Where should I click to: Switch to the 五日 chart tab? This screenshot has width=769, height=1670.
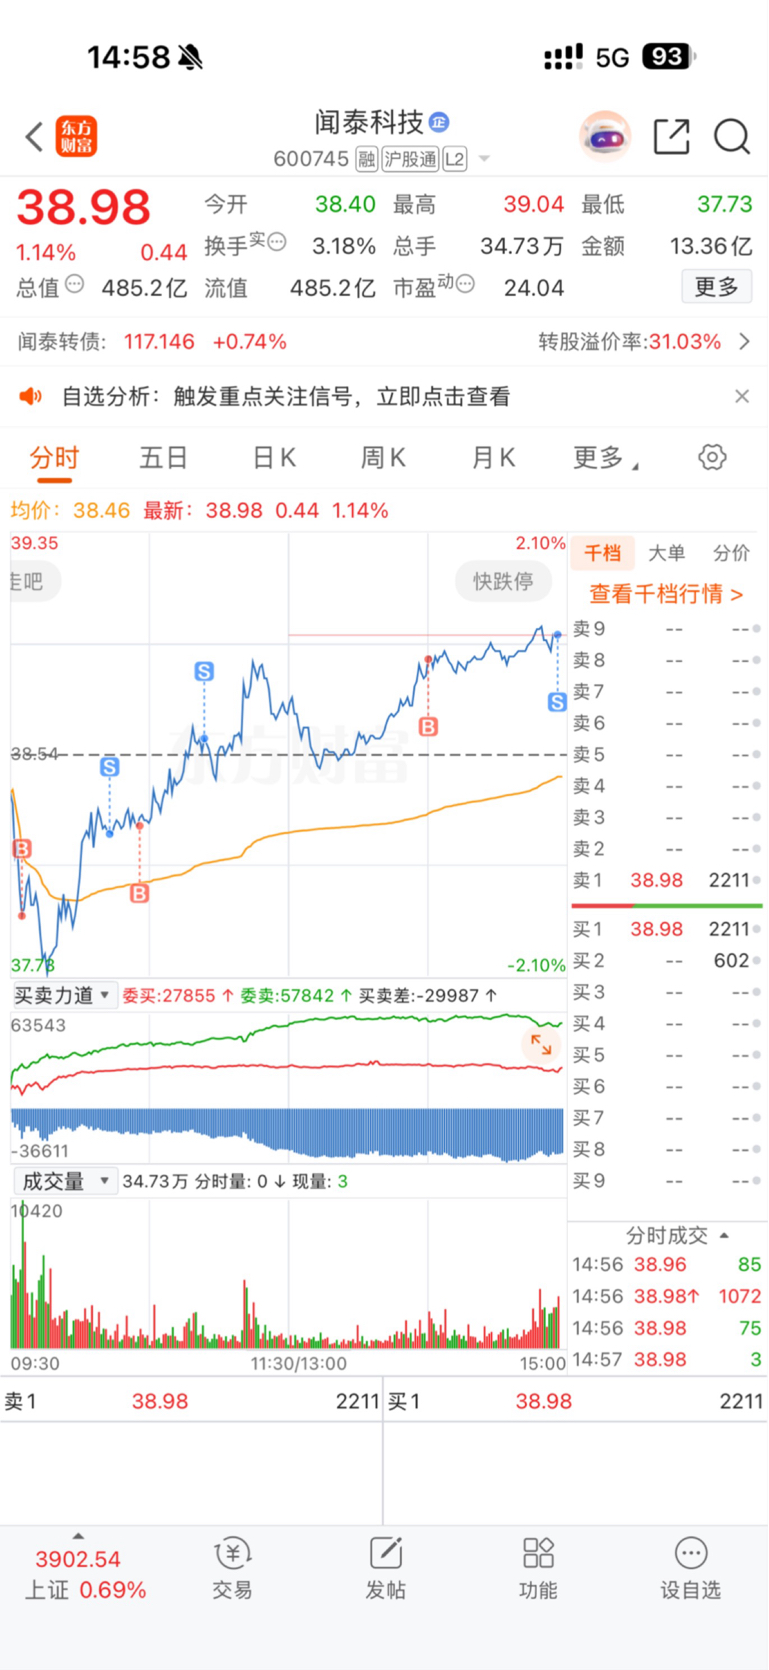coord(164,458)
